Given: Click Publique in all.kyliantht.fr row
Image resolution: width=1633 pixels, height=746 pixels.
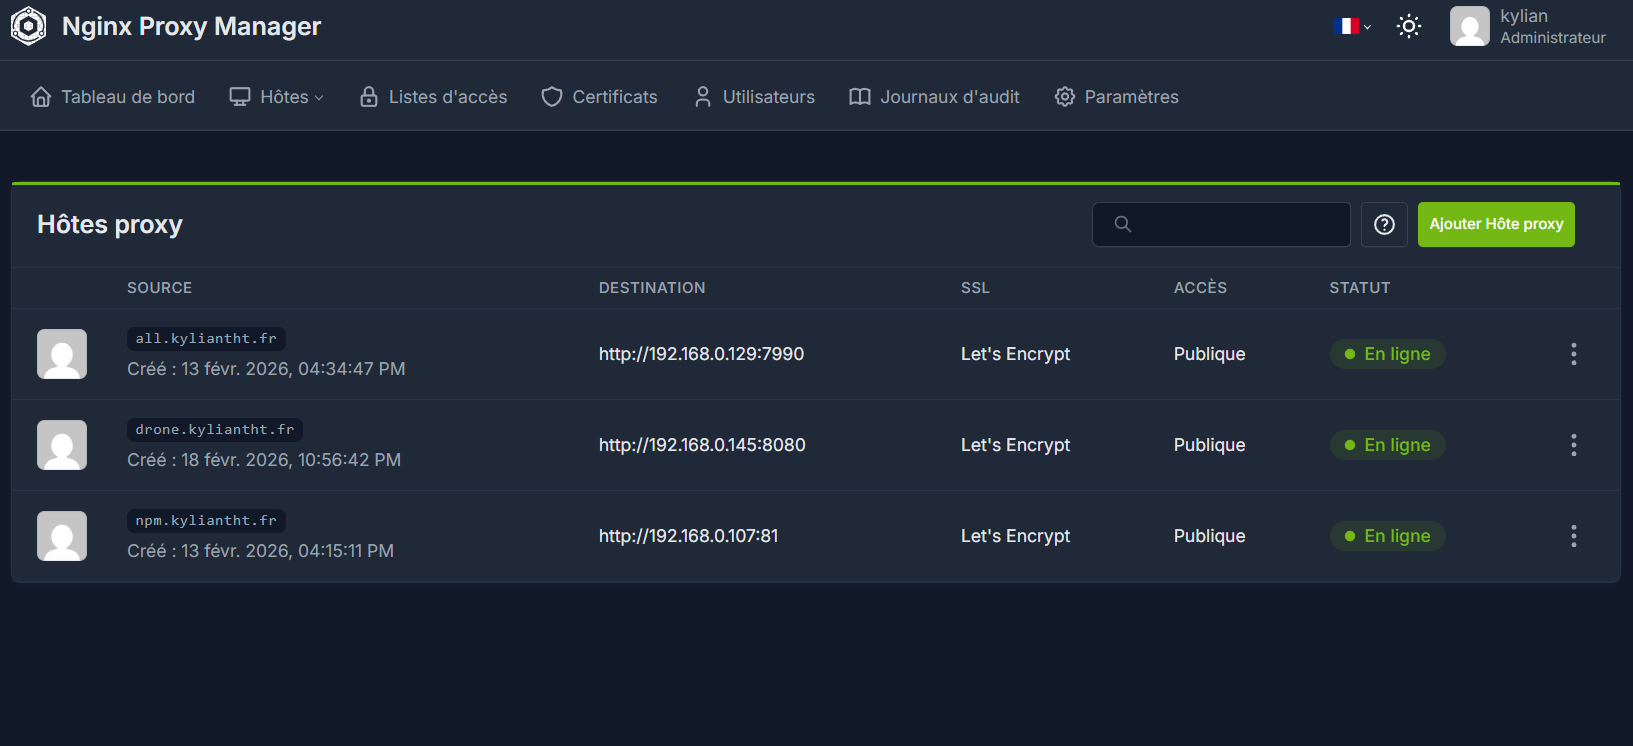Looking at the screenshot, I should [1209, 354].
